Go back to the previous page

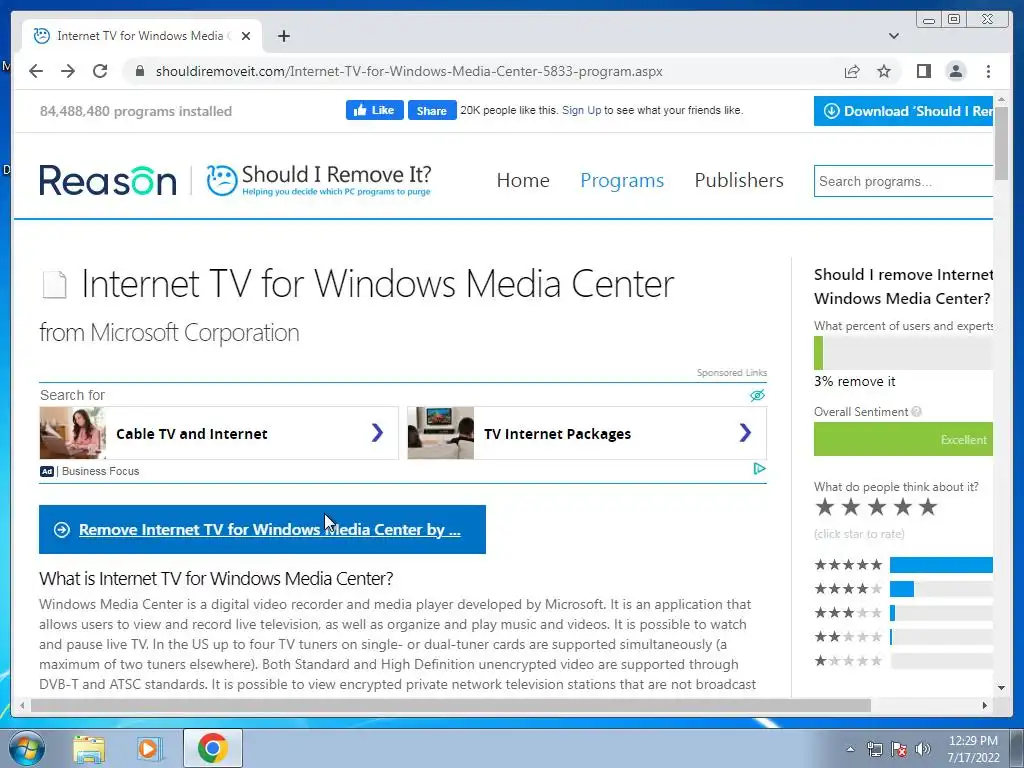pos(36,71)
